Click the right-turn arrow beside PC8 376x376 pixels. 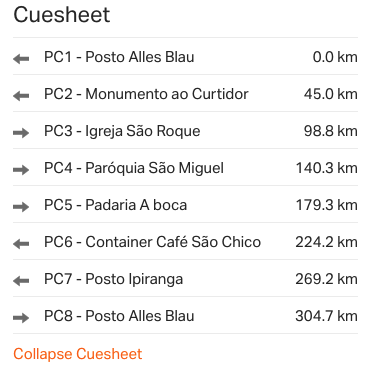[x=21, y=318]
